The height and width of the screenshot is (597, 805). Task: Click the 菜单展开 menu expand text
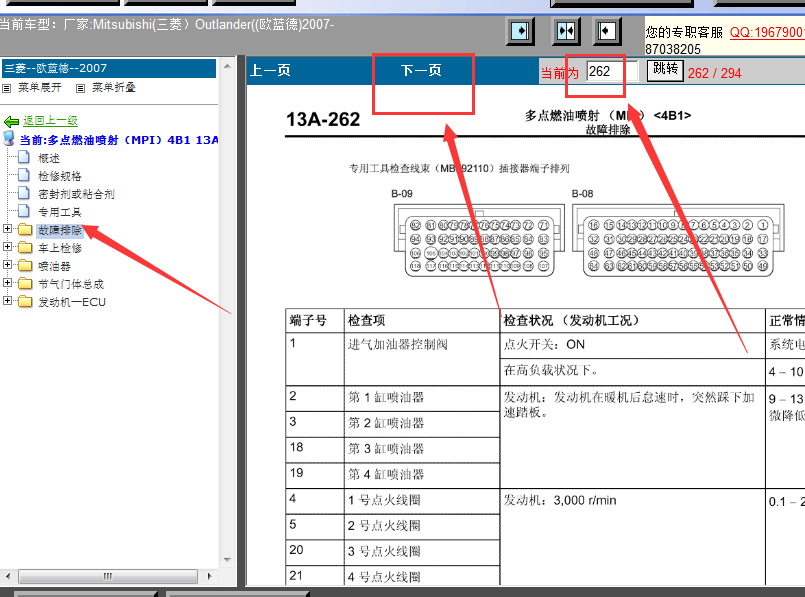click(x=40, y=87)
